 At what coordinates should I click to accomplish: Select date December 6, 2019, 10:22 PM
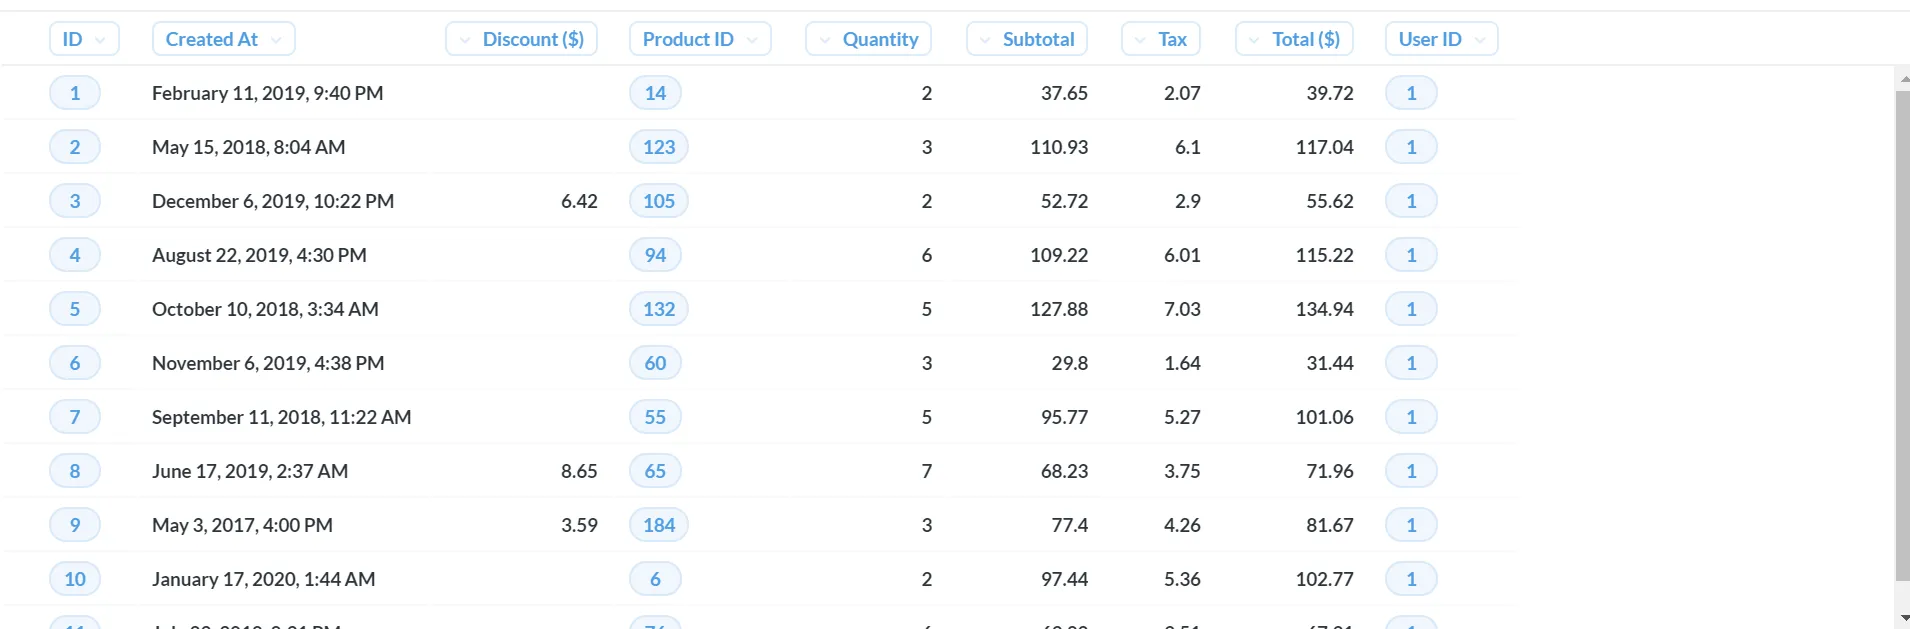tap(273, 201)
